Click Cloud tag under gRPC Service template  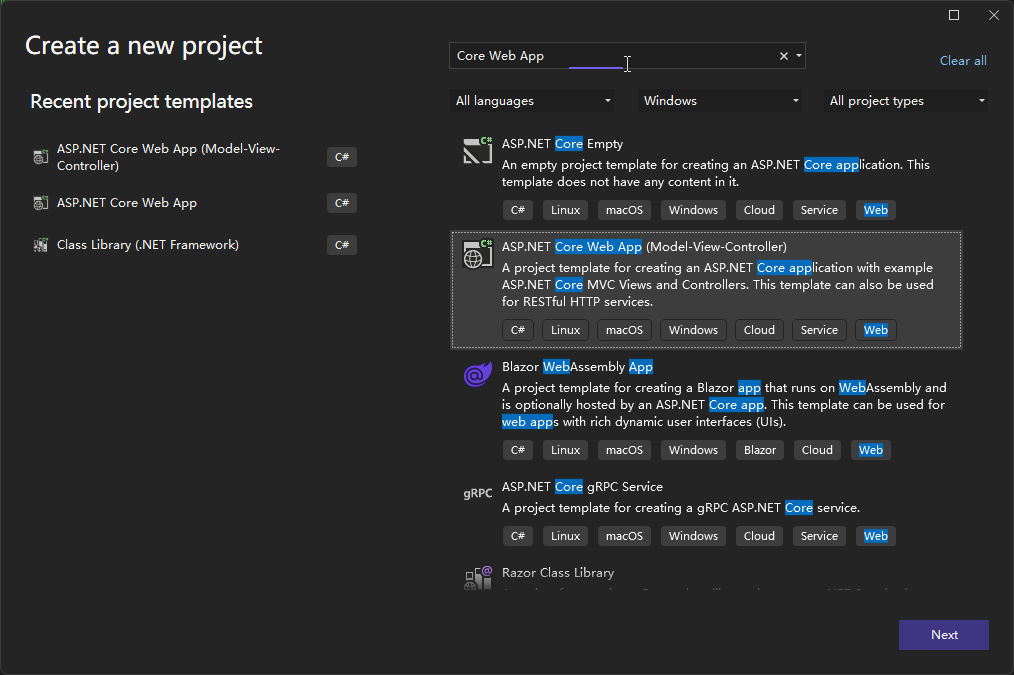pos(759,536)
